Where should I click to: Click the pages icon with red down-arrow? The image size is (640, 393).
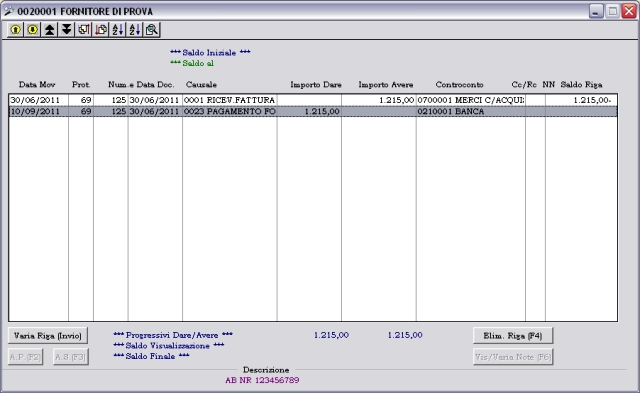(101, 30)
